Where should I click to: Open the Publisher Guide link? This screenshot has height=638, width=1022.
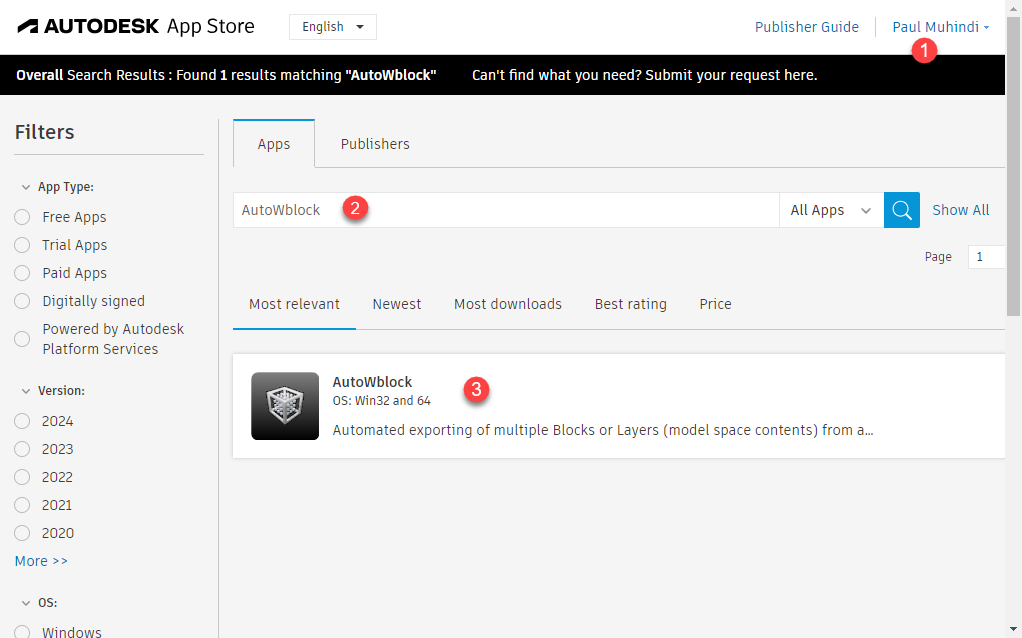click(806, 27)
